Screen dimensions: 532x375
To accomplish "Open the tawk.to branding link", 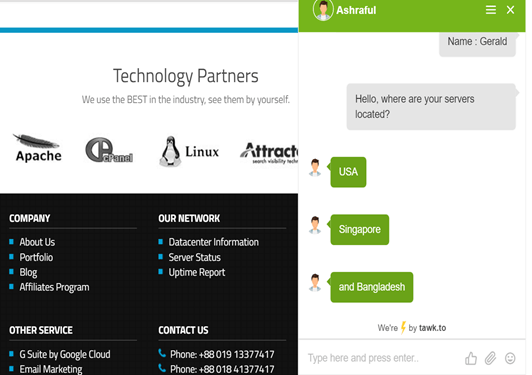I will 432,328.
